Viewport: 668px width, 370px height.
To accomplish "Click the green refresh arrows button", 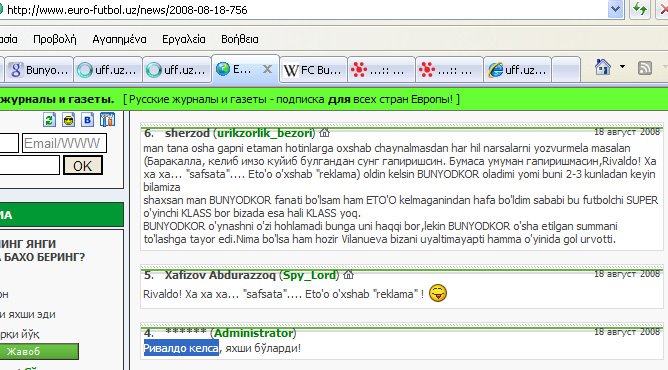I will tap(640, 9).
